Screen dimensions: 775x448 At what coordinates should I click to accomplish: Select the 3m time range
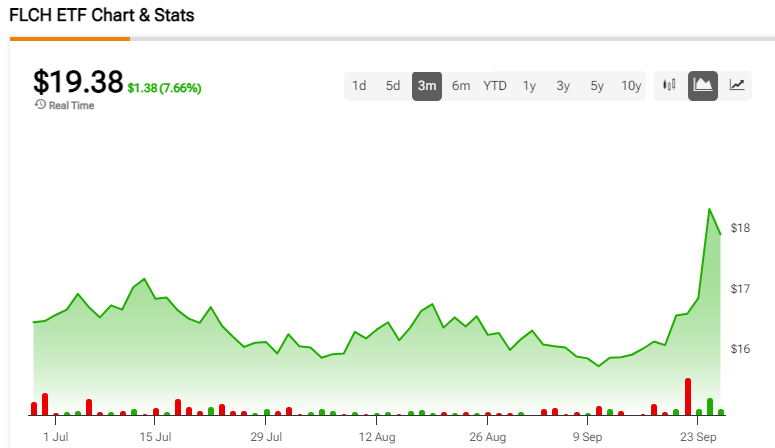pyautogui.click(x=427, y=86)
